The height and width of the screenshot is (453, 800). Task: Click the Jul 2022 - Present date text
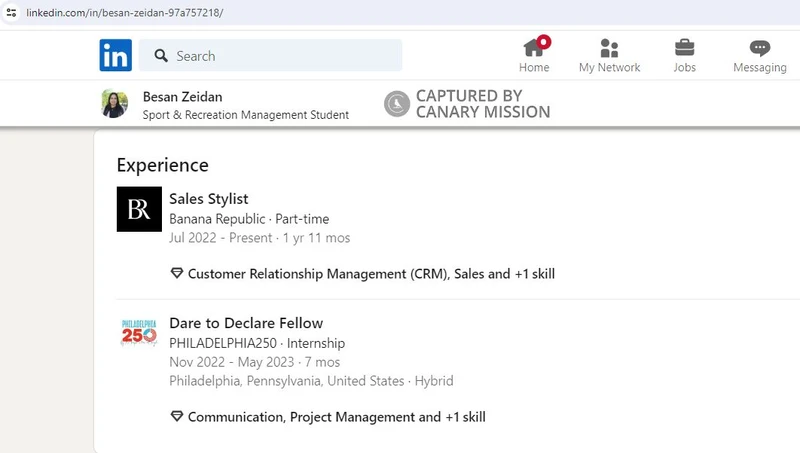point(260,238)
